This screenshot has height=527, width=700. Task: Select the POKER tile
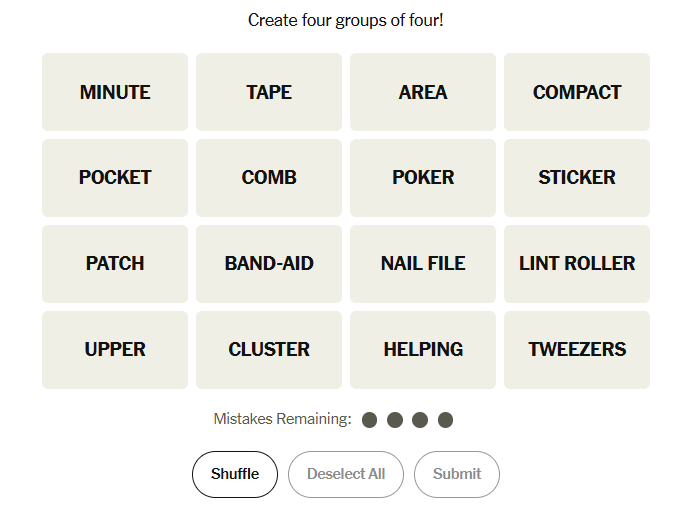point(423,178)
